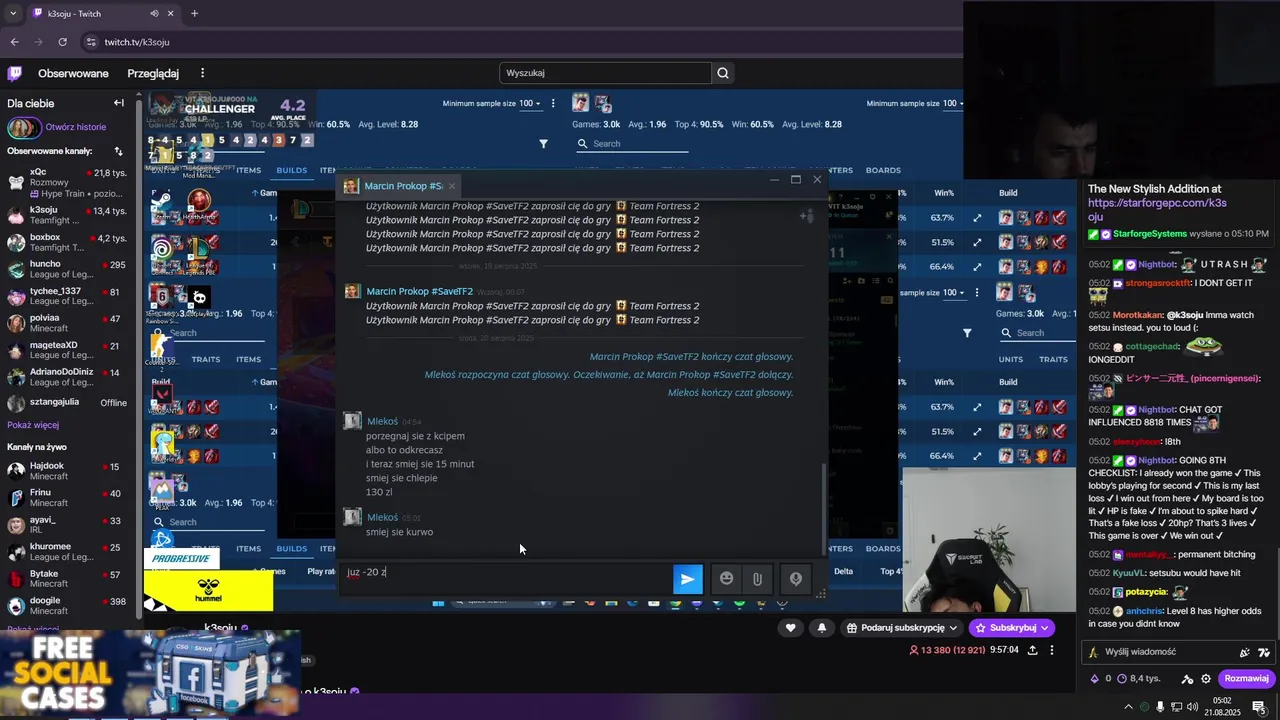Image resolution: width=1280 pixels, height=720 pixels.
Task: Open boxbox channel in sidebar
Action: click(68, 242)
